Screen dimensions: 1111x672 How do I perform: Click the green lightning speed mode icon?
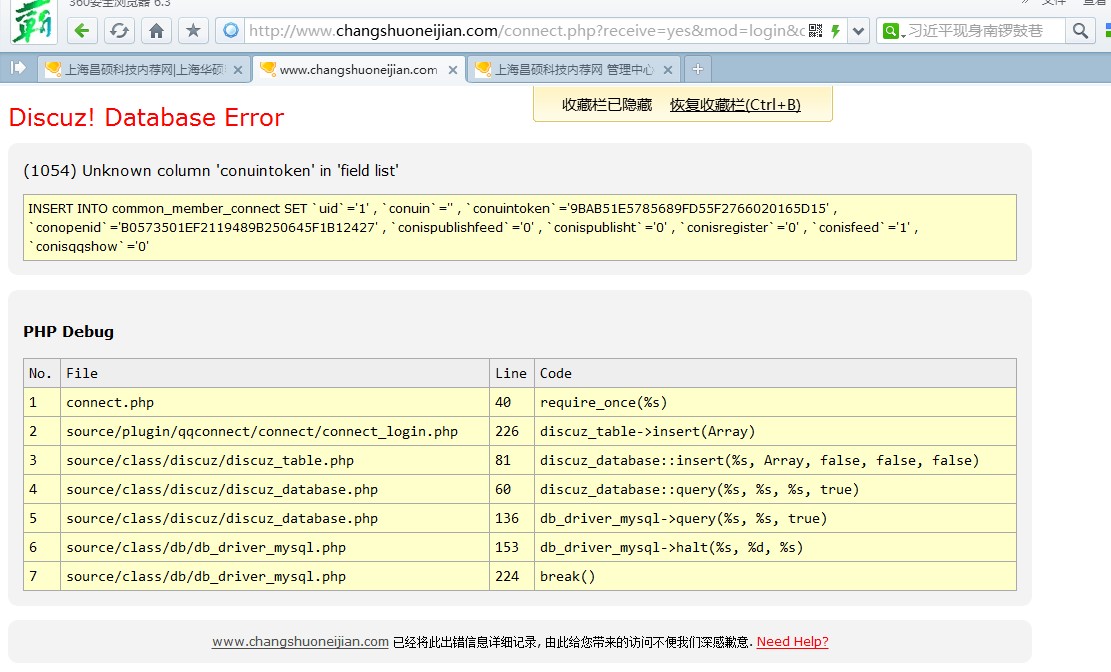(836, 31)
